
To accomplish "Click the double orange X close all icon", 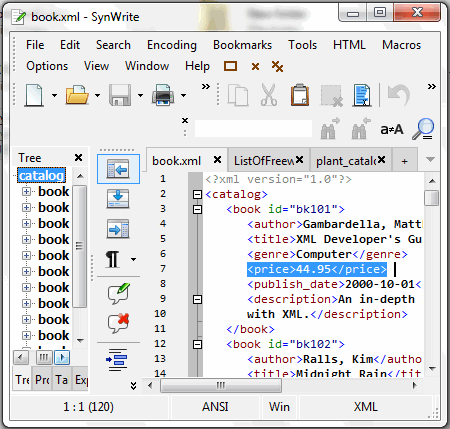I will 277,66.
